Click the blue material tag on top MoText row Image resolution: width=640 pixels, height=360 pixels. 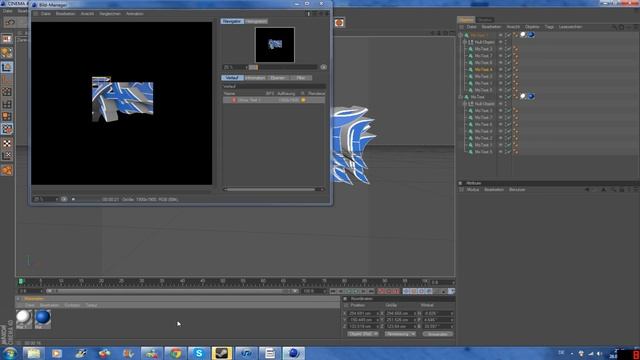click(x=531, y=35)
